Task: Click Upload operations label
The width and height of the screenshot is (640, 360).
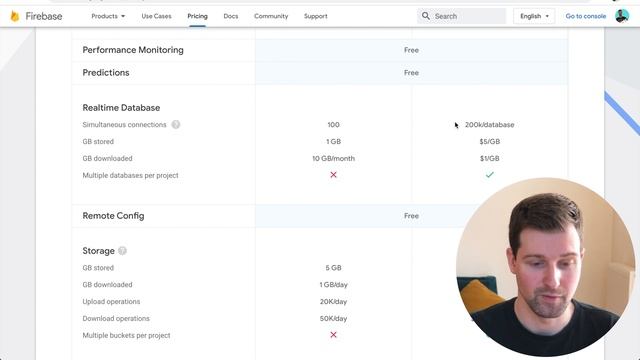Action: tap(111, 302)
